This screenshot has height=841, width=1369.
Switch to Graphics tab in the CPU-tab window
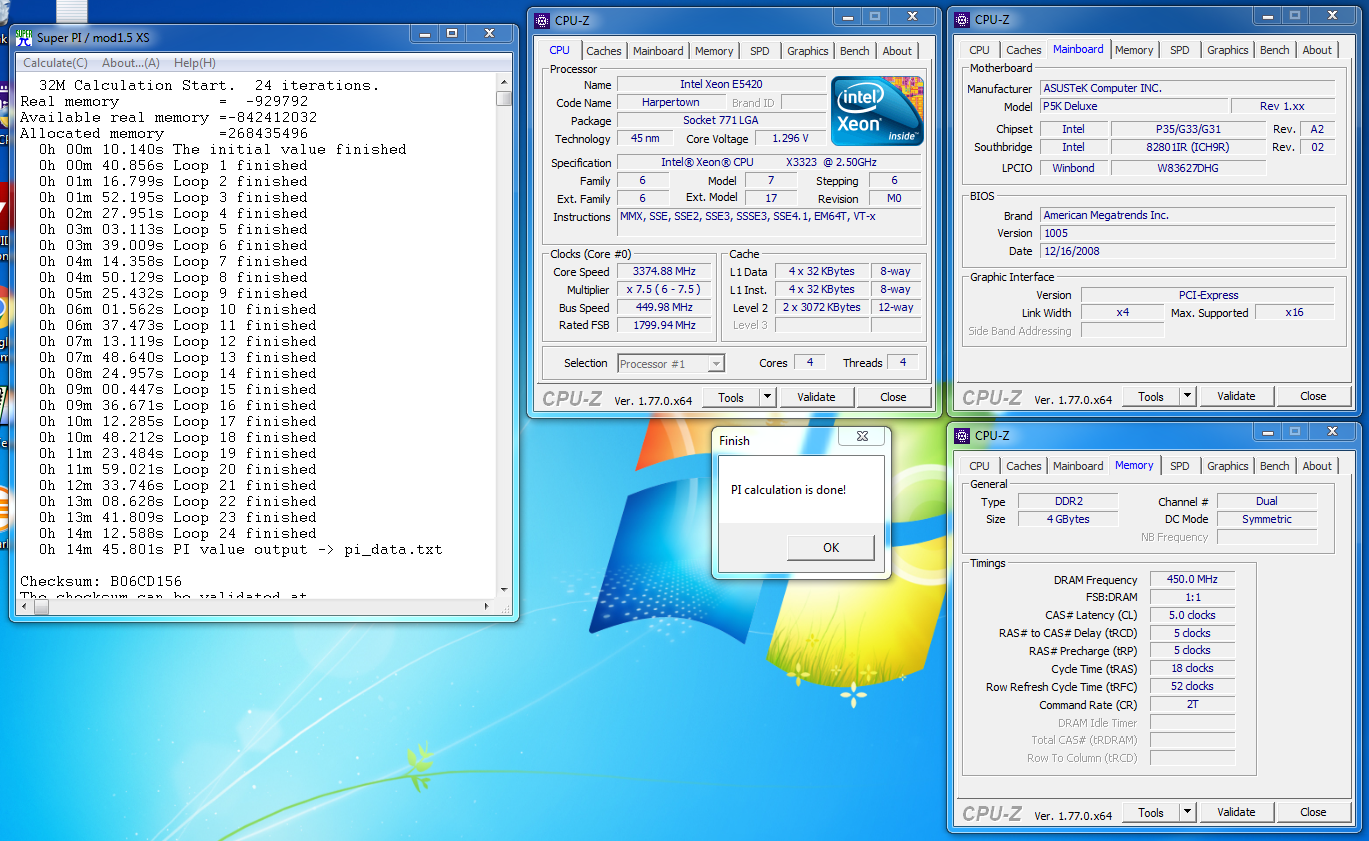[808, 51]
